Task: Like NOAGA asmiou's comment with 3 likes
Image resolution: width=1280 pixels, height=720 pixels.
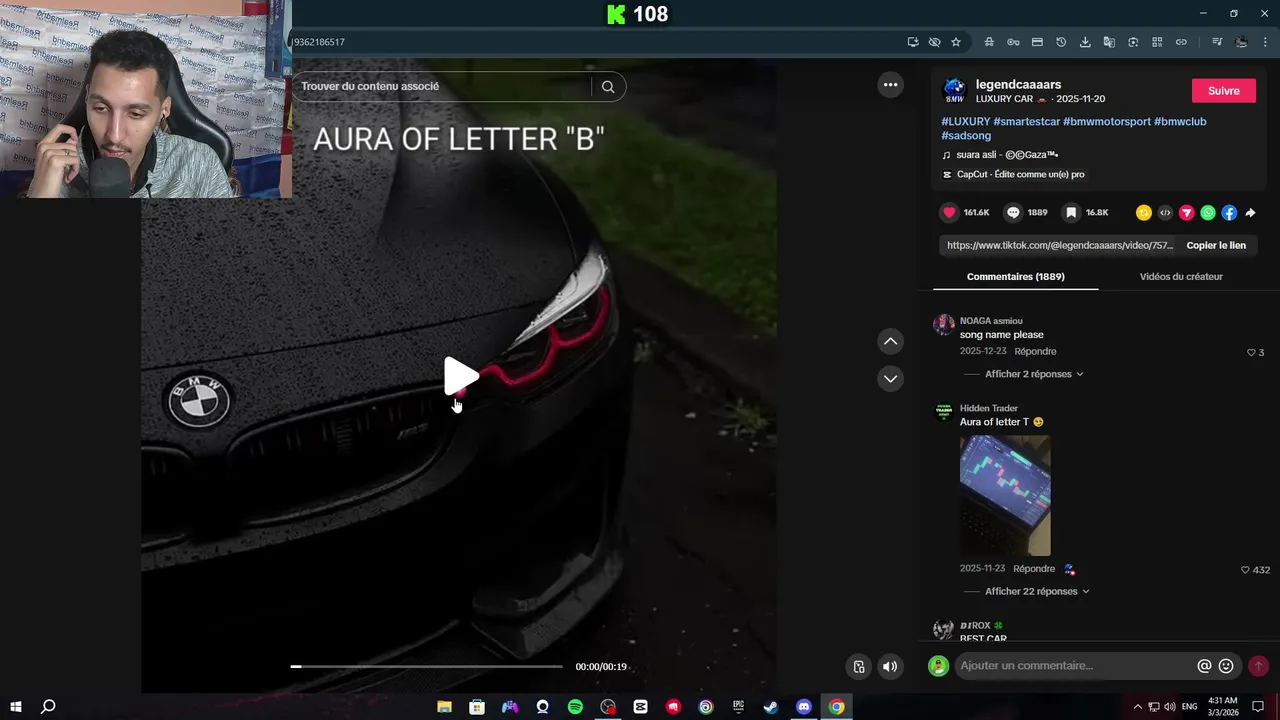Action: click(x=1251, y=352)
